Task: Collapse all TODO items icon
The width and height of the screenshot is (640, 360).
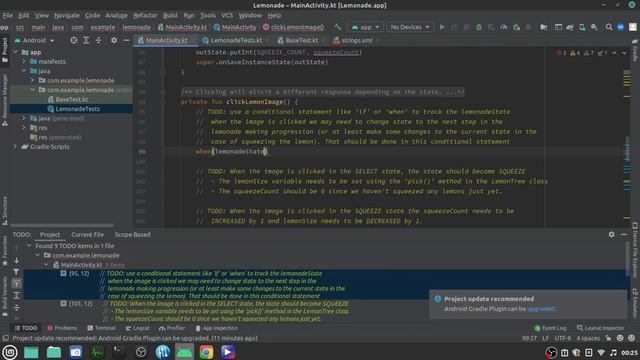Action: (x=16, y=307)
